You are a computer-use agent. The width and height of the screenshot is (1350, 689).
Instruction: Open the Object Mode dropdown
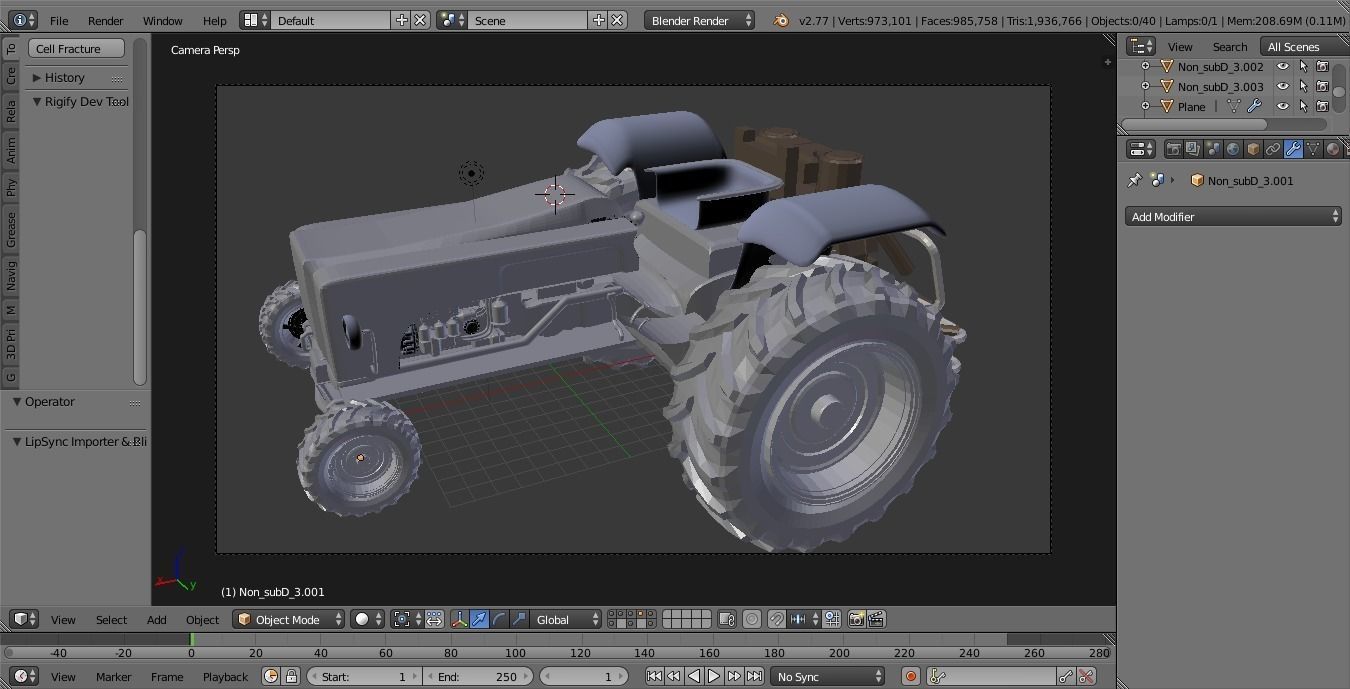[x=288, y=619]
